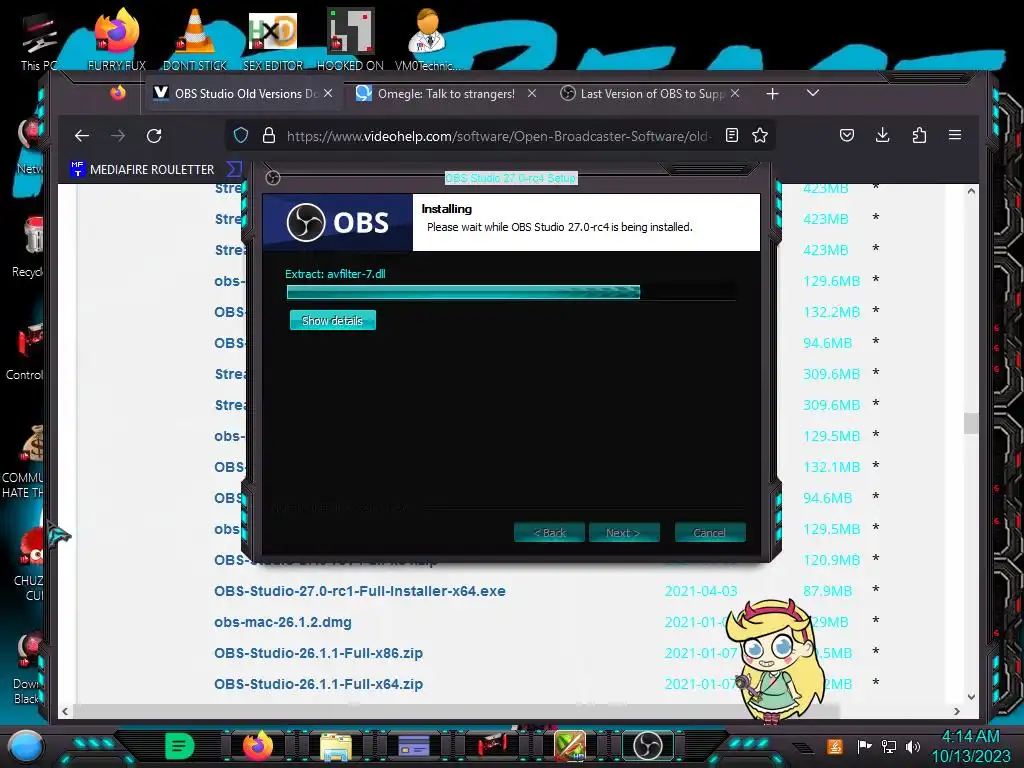
Task: Click the Back button in OBS setup
Action: click(549, 532)
